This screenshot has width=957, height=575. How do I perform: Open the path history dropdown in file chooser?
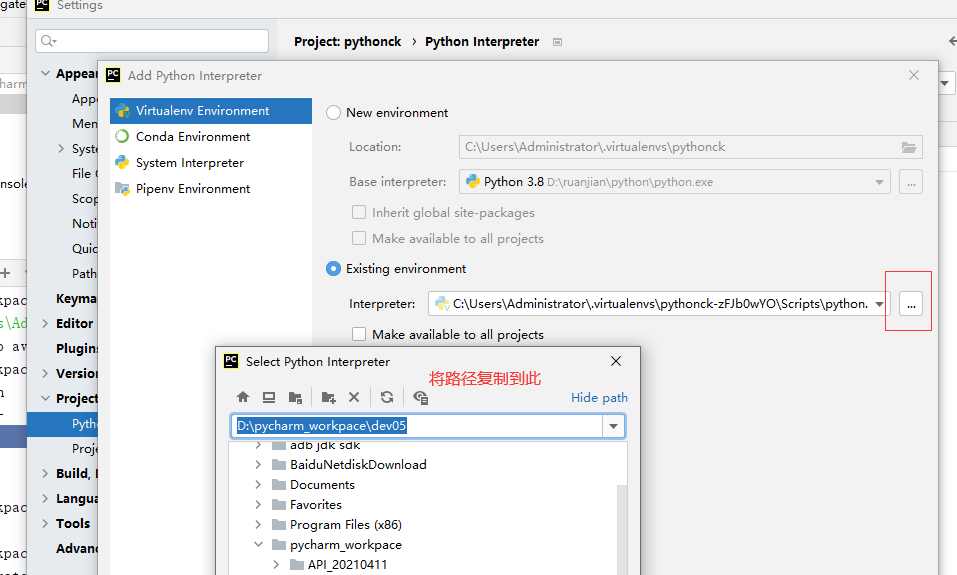[613, 426]
